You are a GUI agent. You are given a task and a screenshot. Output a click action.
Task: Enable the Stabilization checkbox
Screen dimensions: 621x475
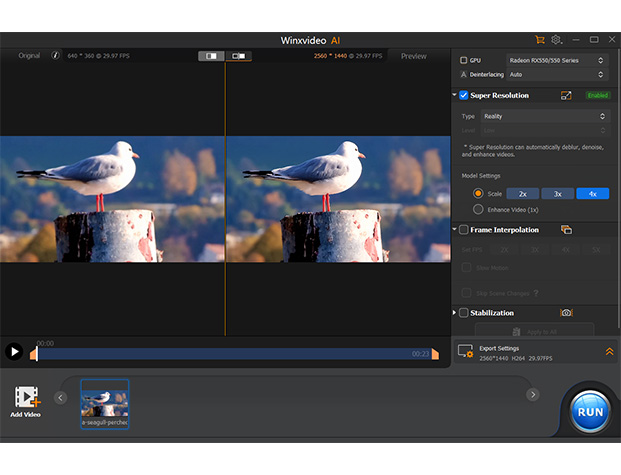click(x=463, y=313)
